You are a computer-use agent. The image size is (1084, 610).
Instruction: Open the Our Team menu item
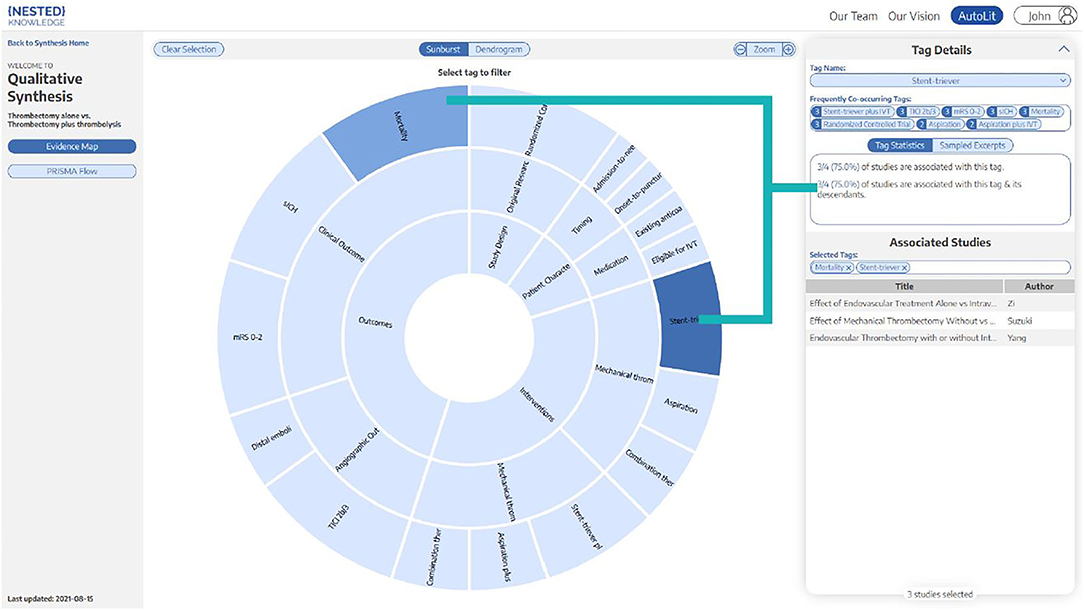pos(853,16)
